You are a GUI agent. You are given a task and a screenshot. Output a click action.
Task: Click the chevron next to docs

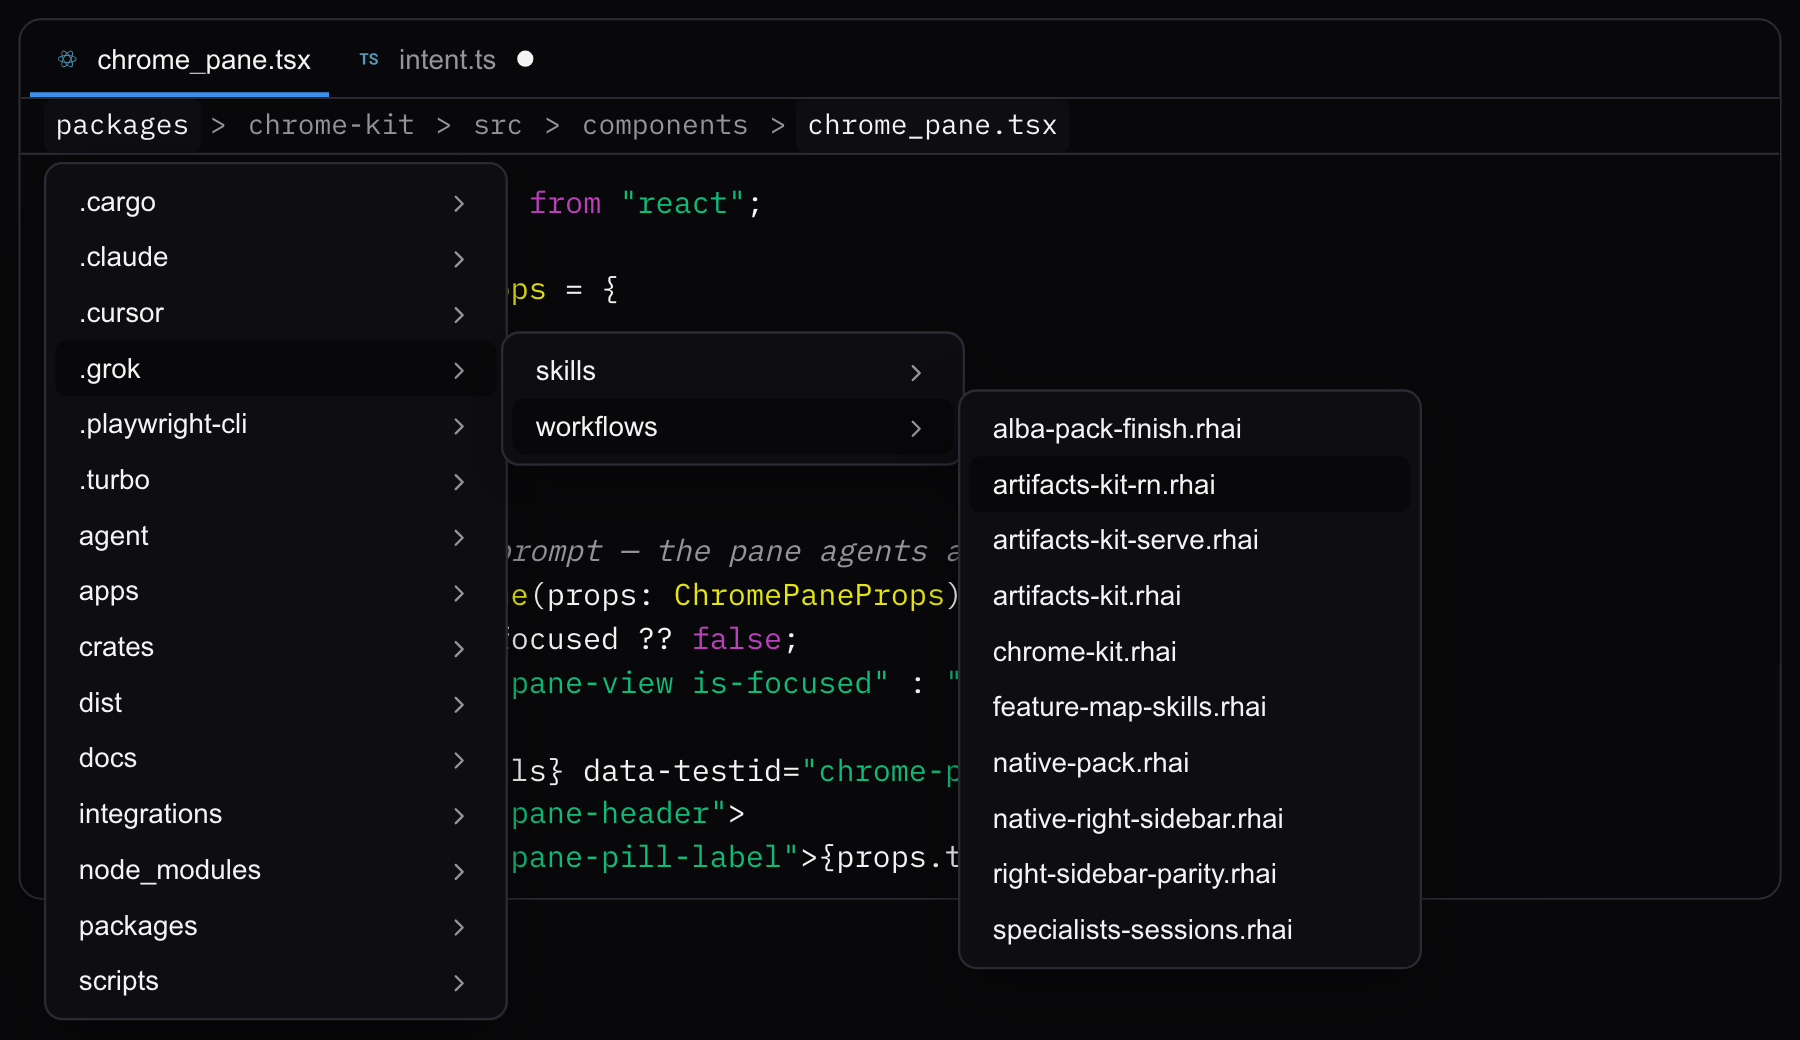click(x=459, y=760)
